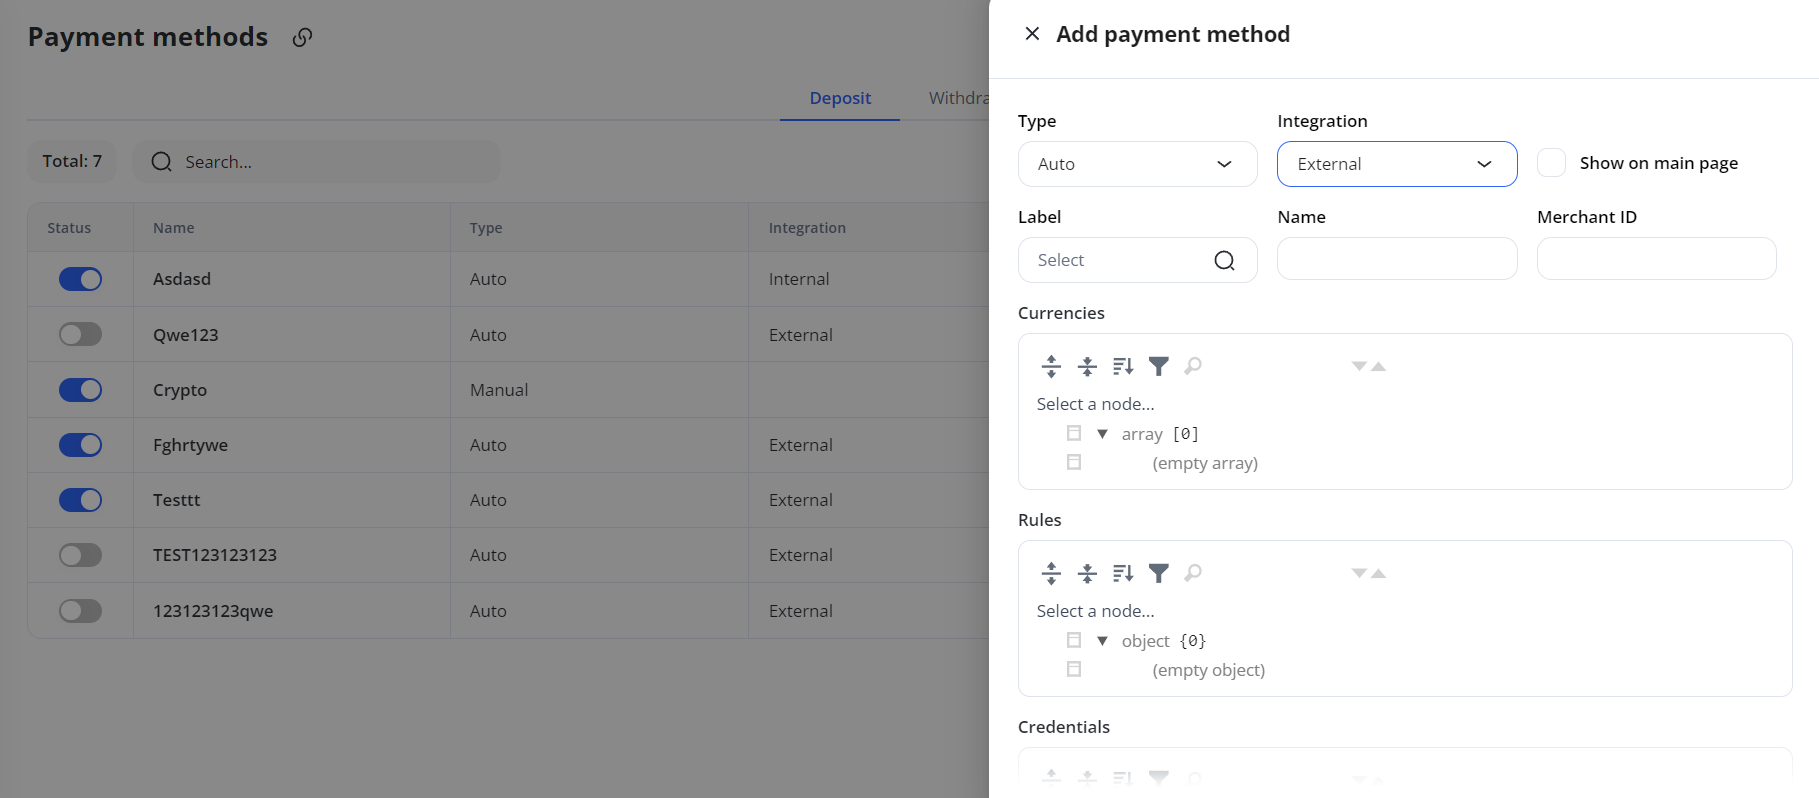
Task: Select the 'object' node label
Action: click(1145, 641)
